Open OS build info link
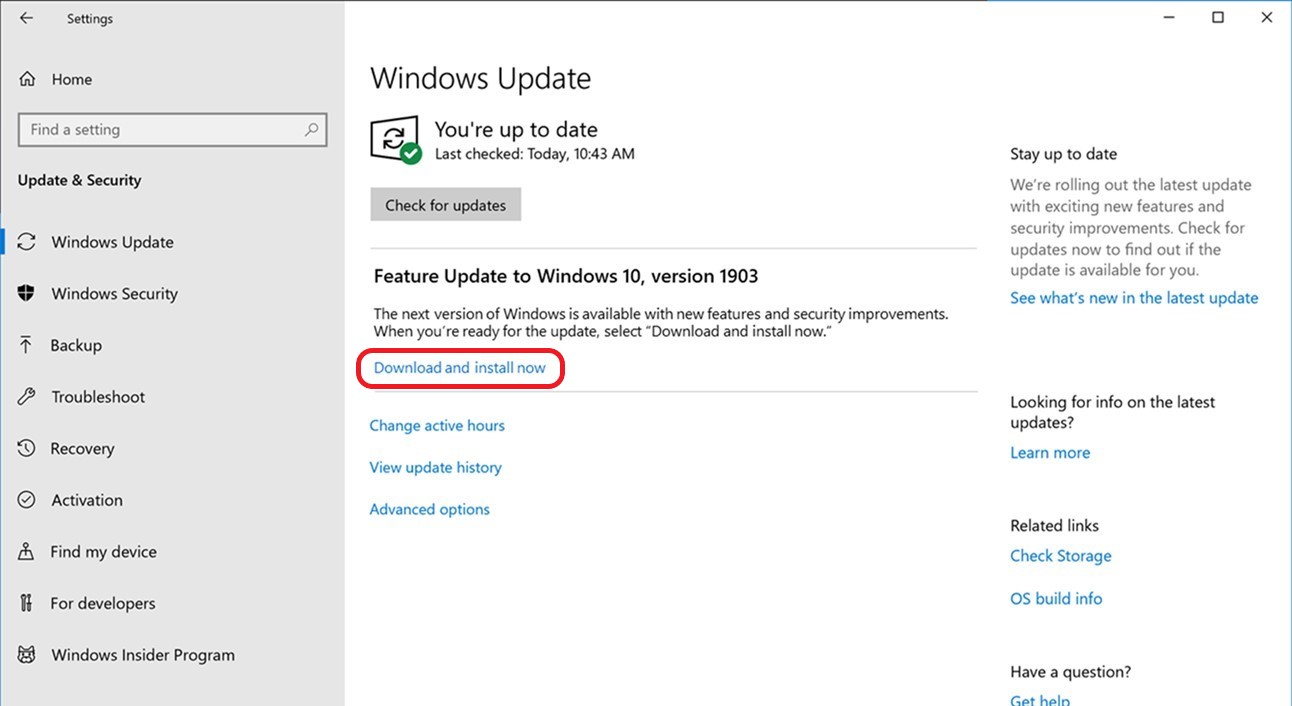The width and height of the screenshot is (1292, 706). [x=1056, y=599]
